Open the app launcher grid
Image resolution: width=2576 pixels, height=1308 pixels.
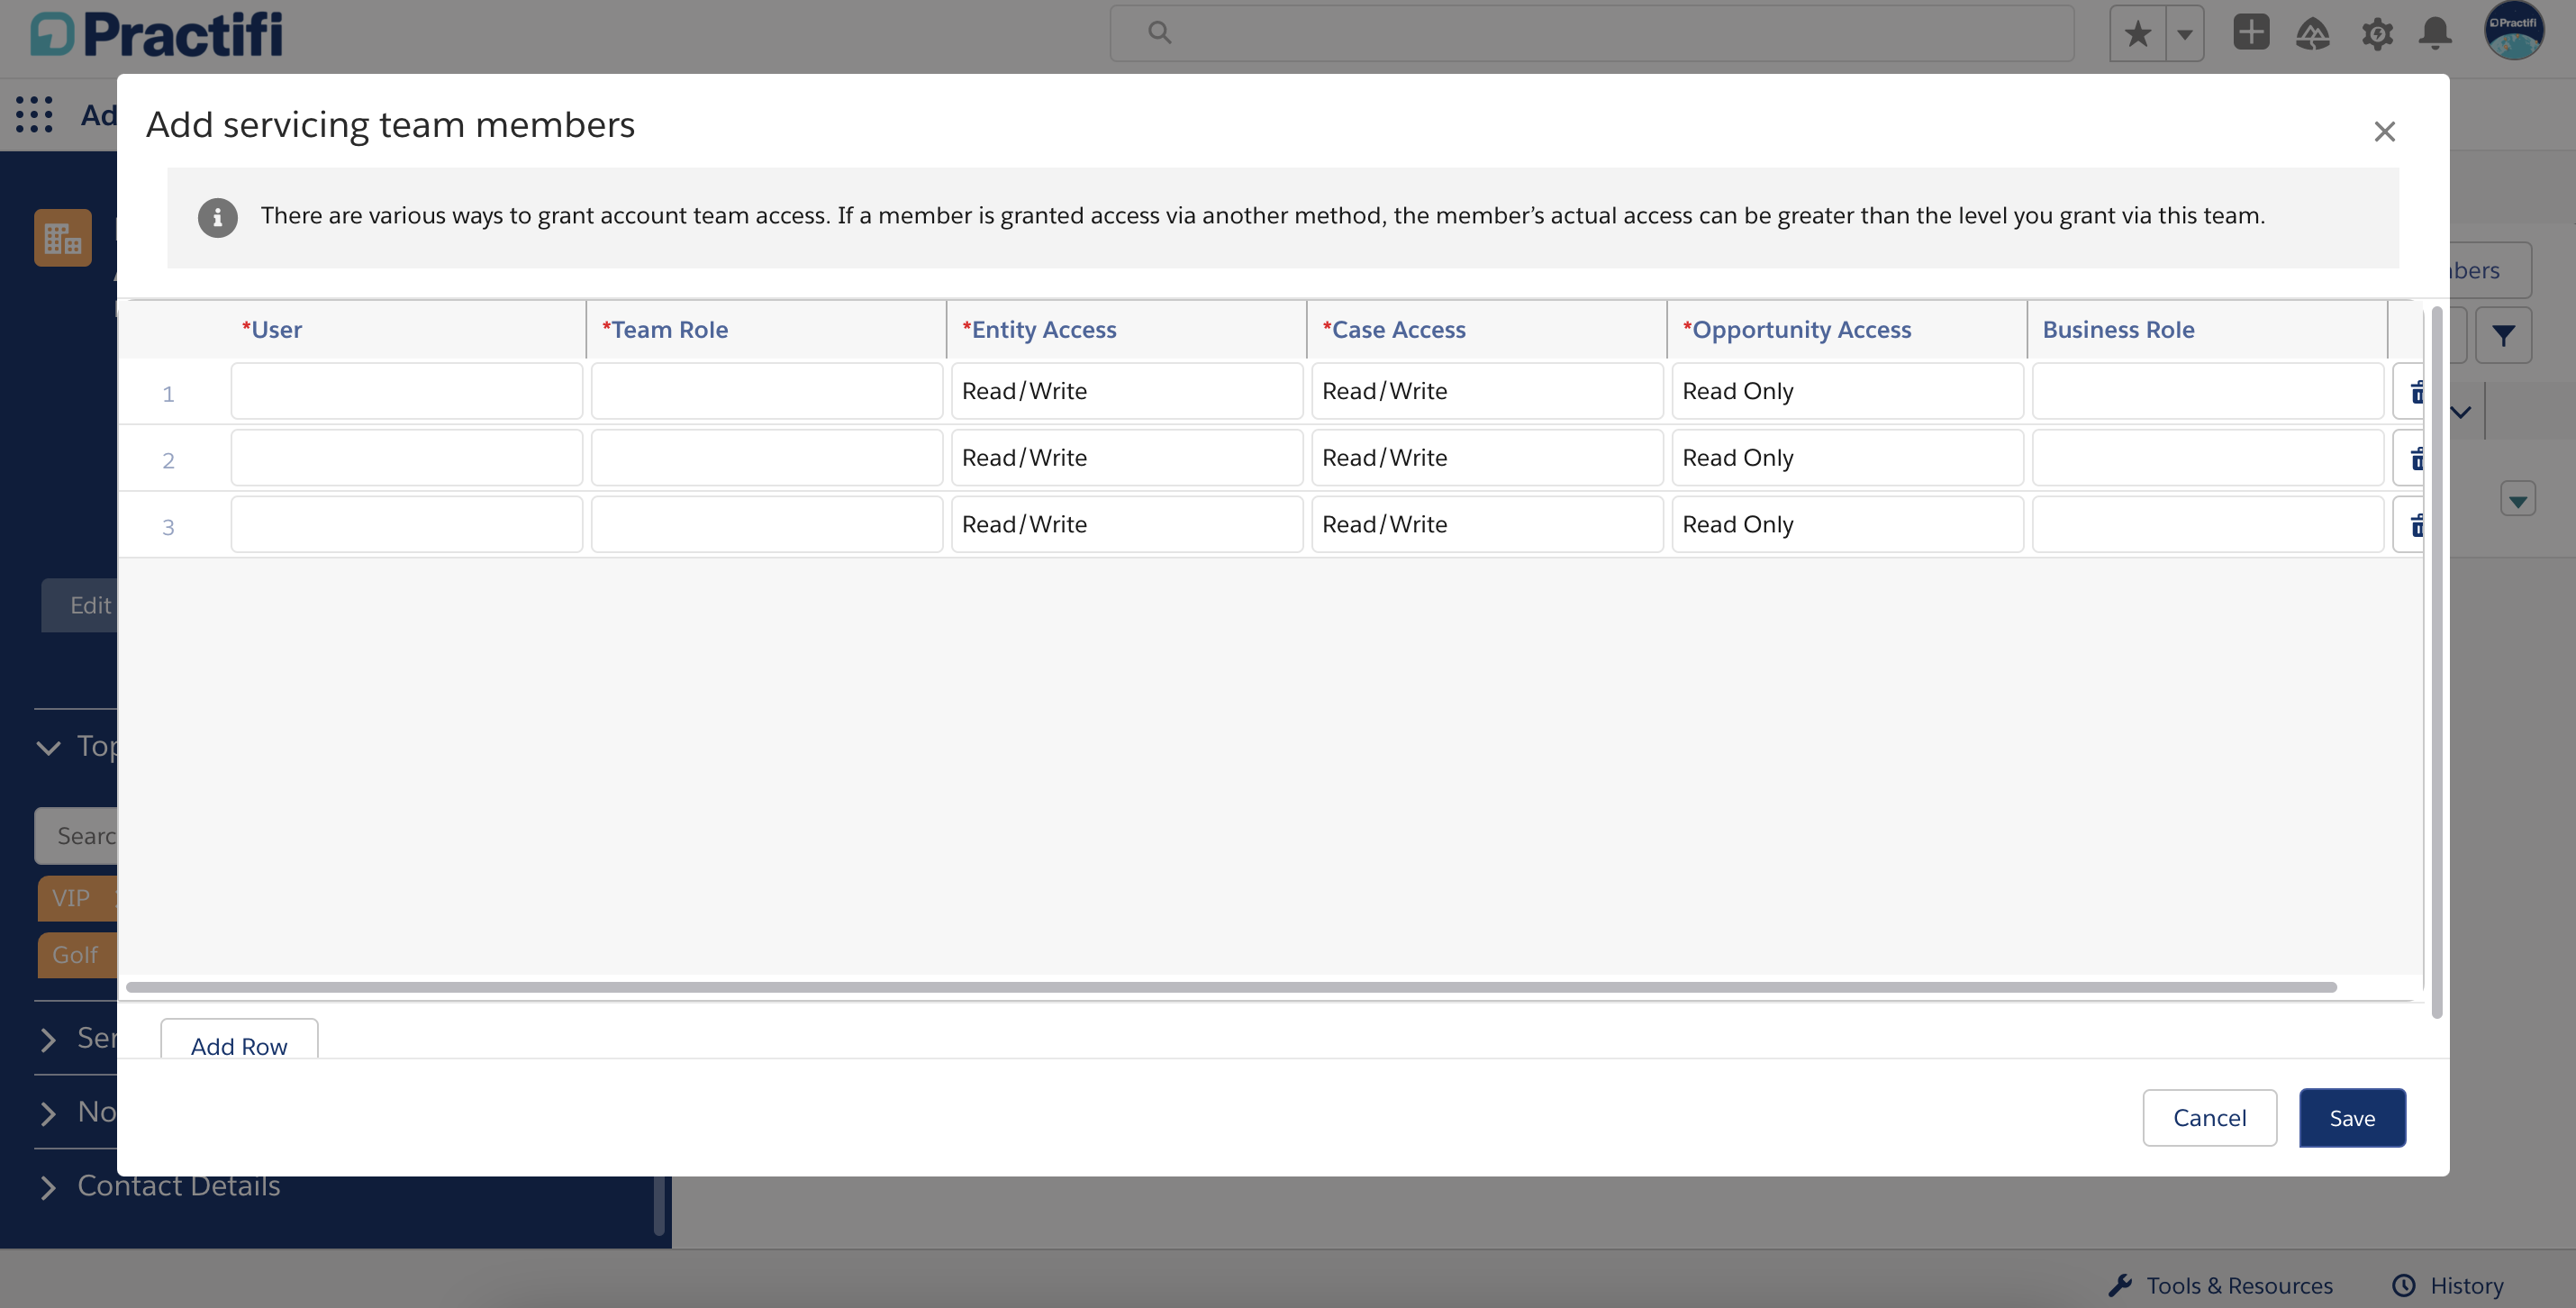point(34,114)
